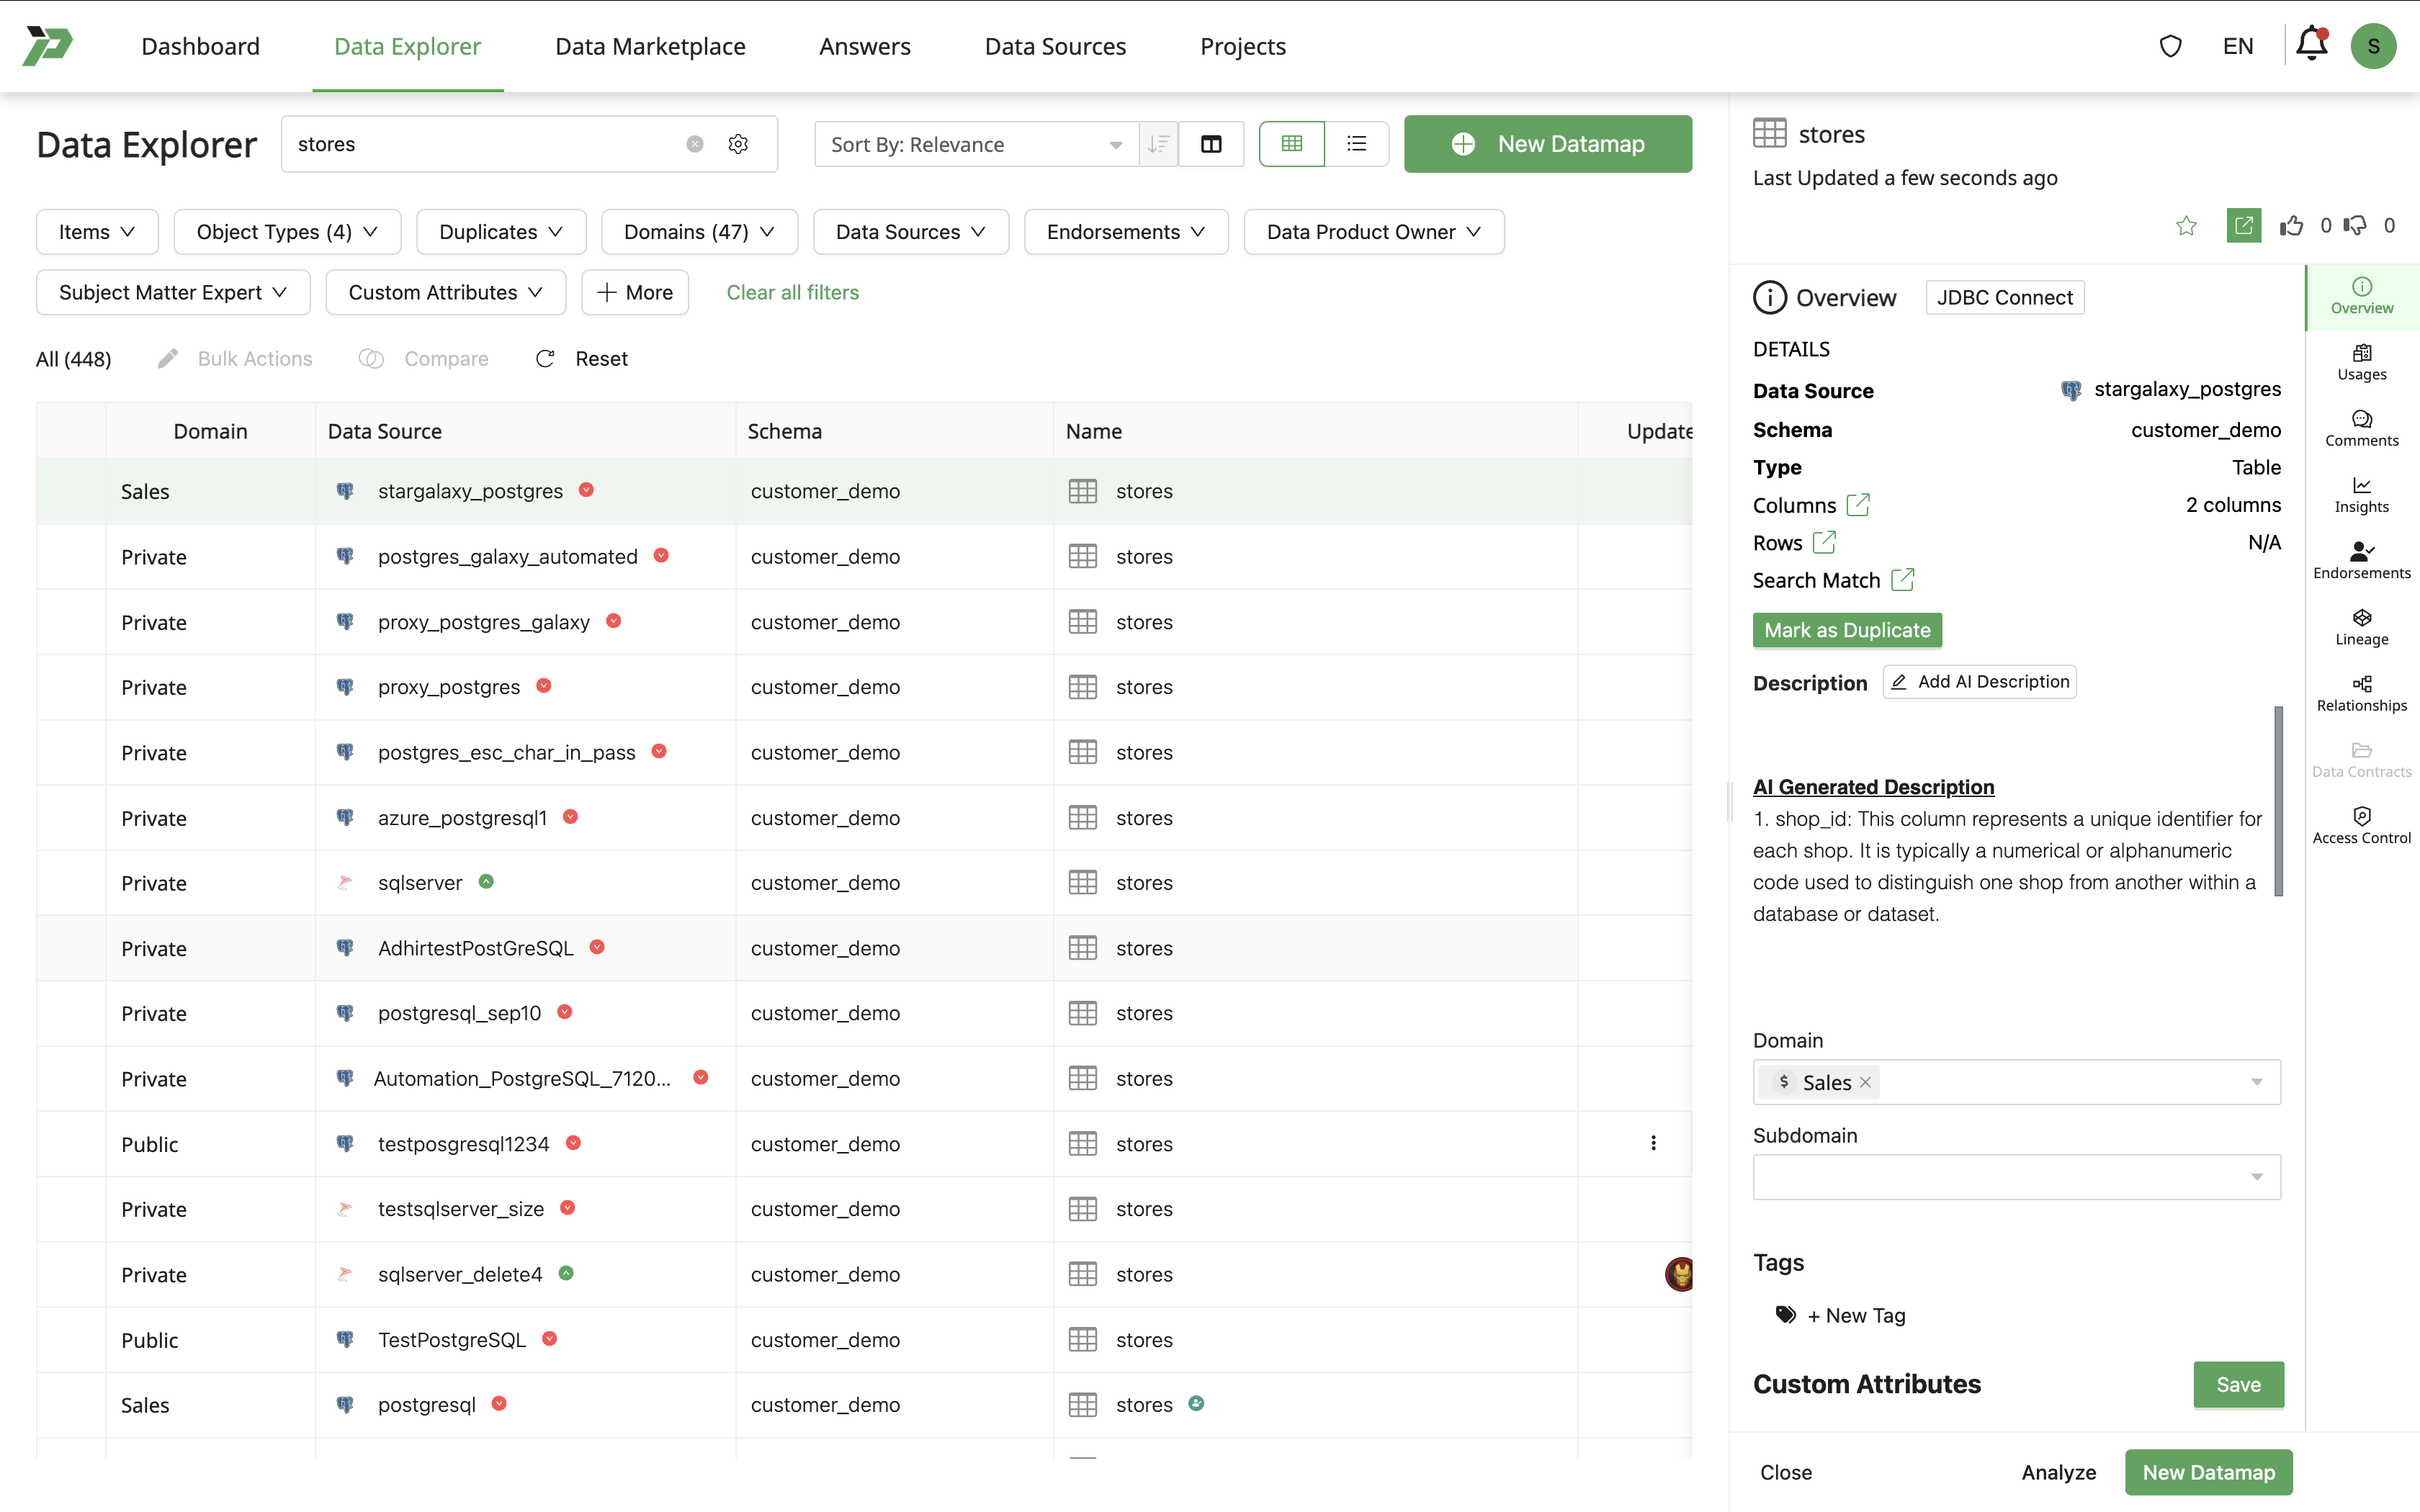Switch to grid table view
Image resolution: width=2420 pixels, height=1512 pixels.
tap(1291, 144)
